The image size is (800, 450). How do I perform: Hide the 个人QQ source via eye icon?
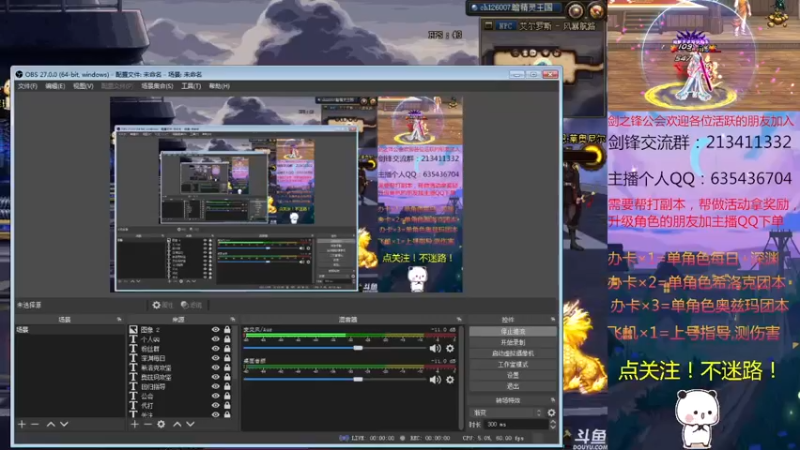coord(215,339)
